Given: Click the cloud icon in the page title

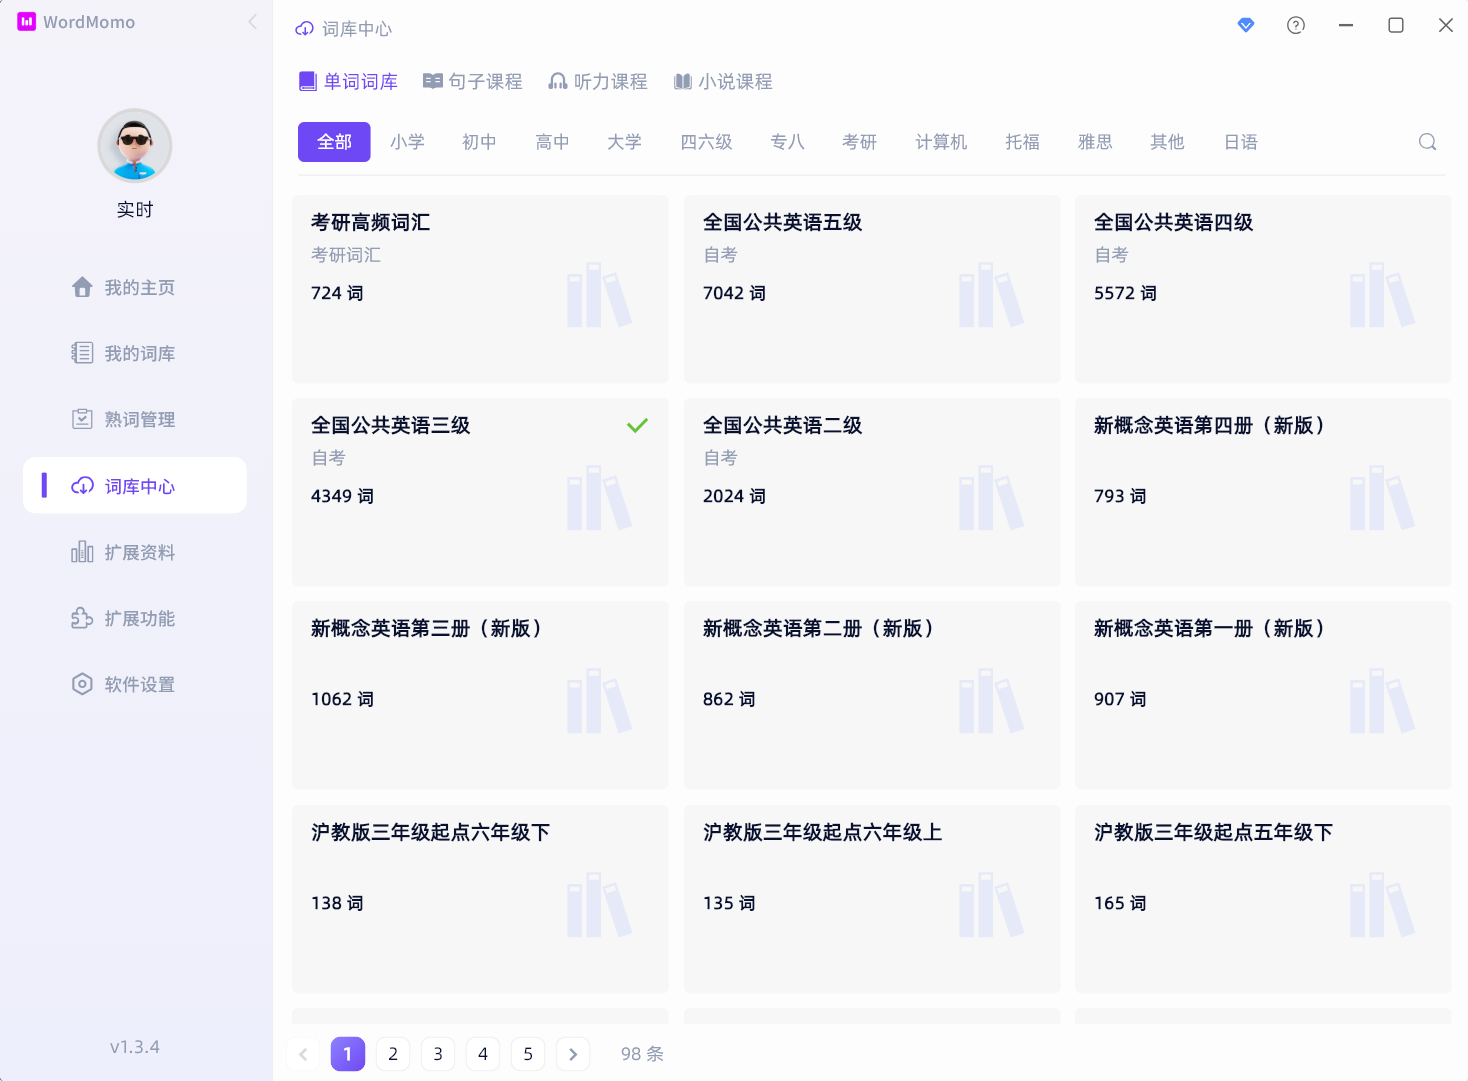Looking at the screenshot, I should click(305, 29).
